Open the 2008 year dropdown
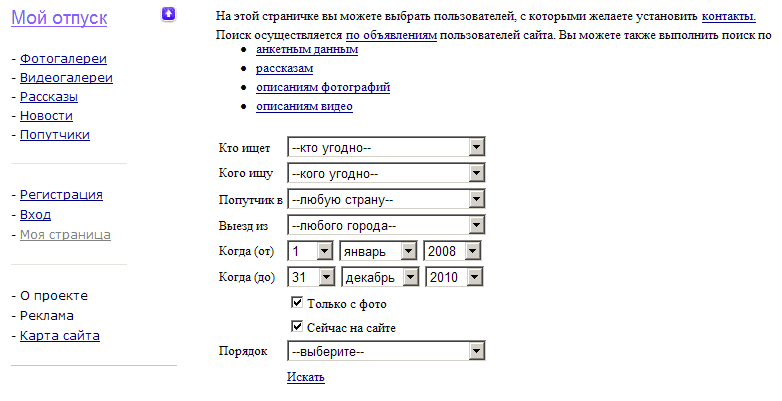The height and width of the screenshot is (401, 782). pos(452,251)
